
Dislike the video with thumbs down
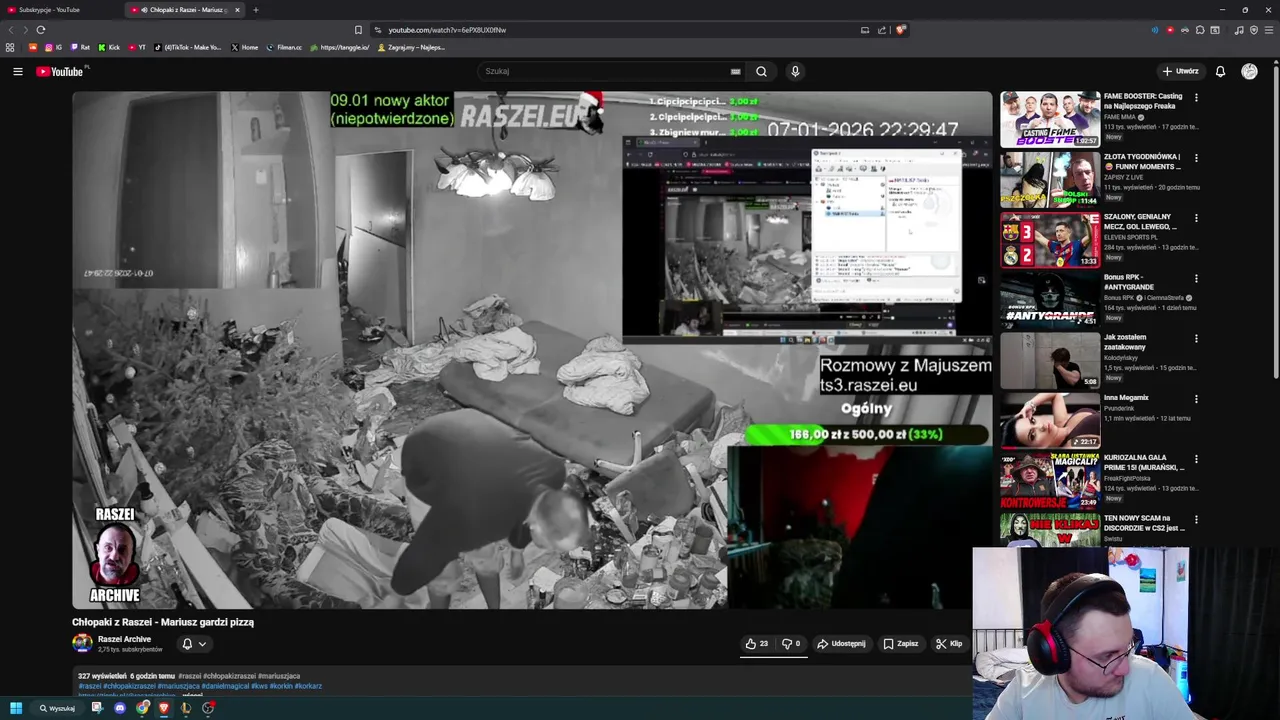click(790, 644)
